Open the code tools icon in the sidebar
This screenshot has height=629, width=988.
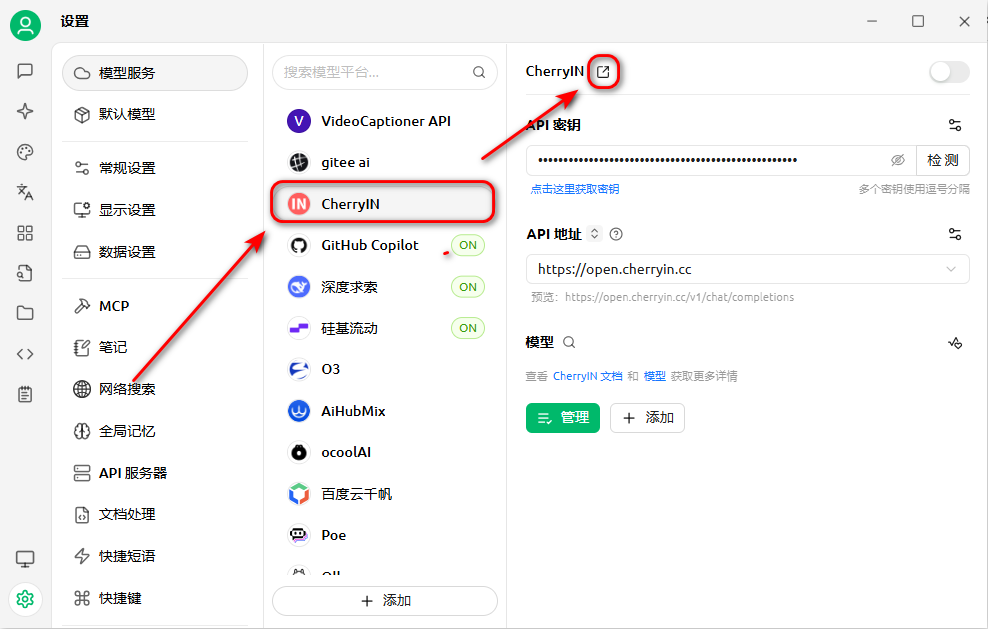click(25, 354)
